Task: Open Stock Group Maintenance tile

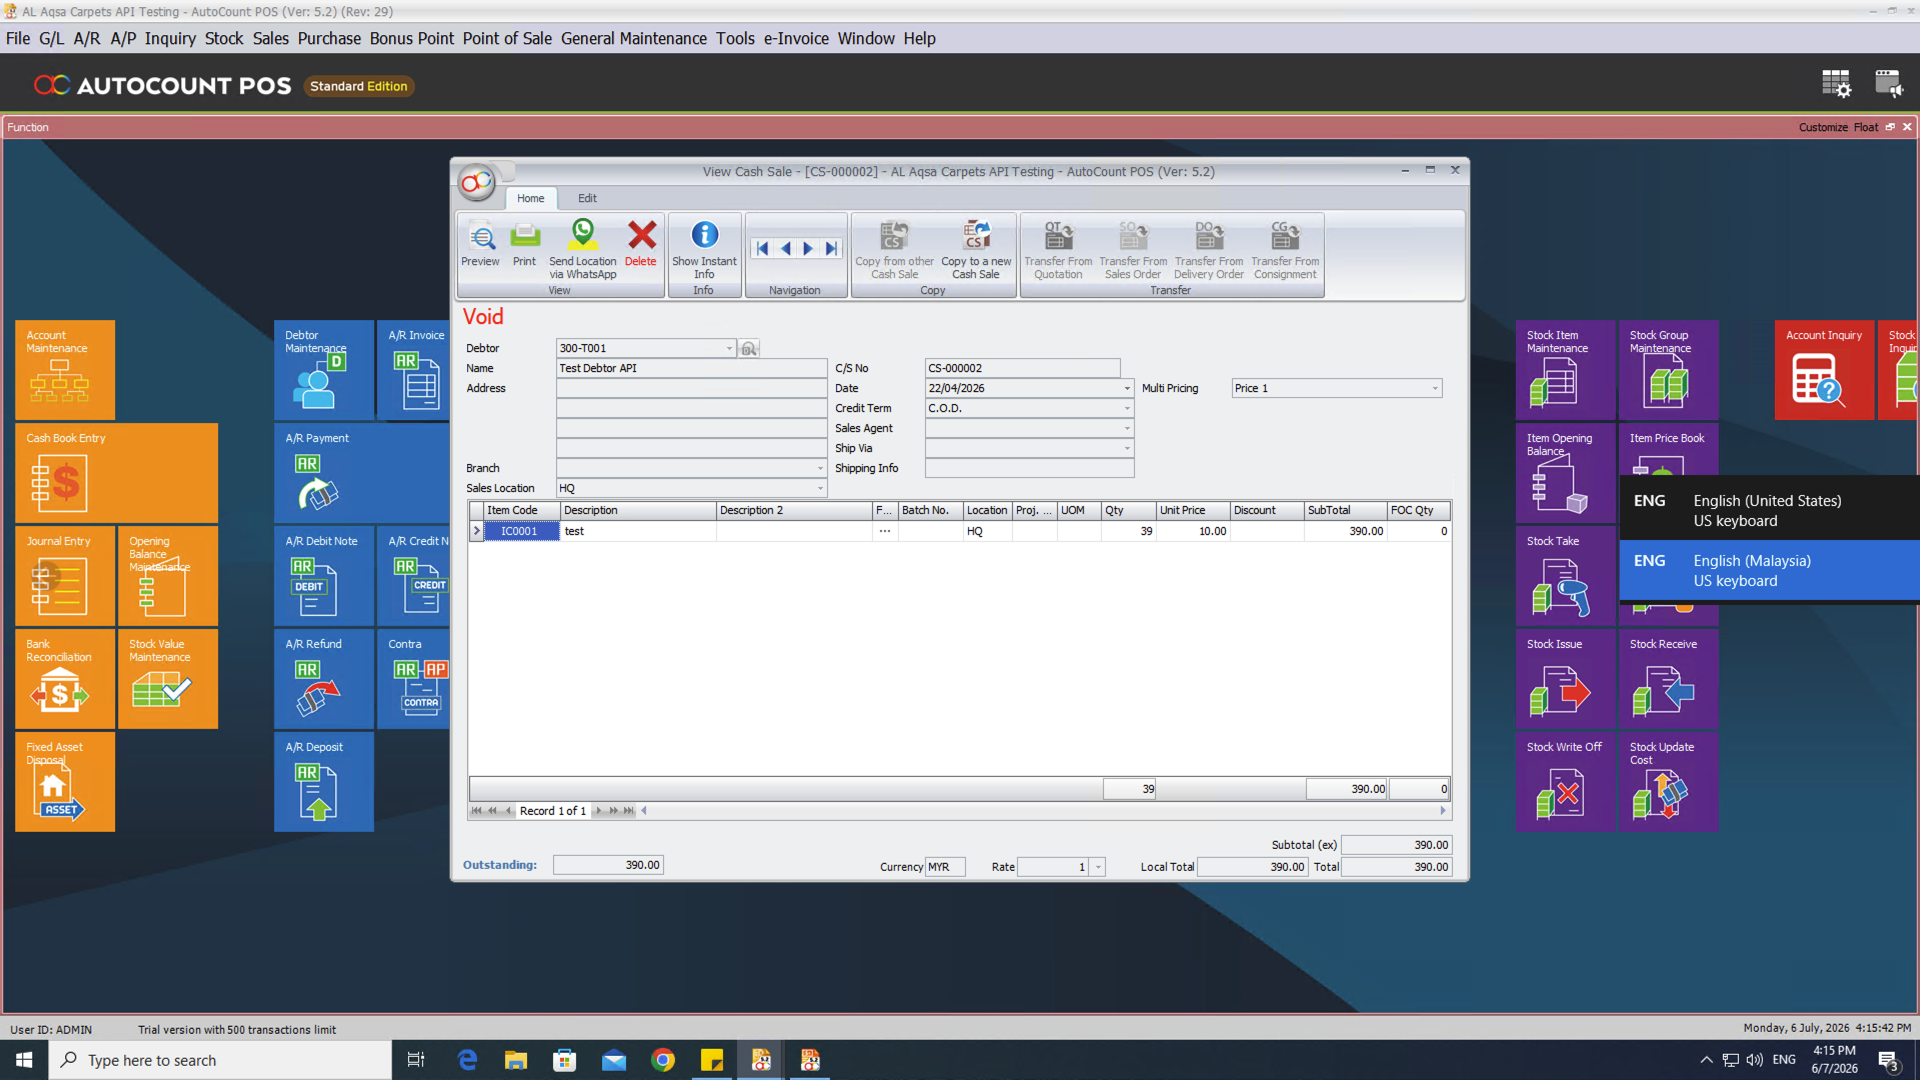Action: point(1668,370)
